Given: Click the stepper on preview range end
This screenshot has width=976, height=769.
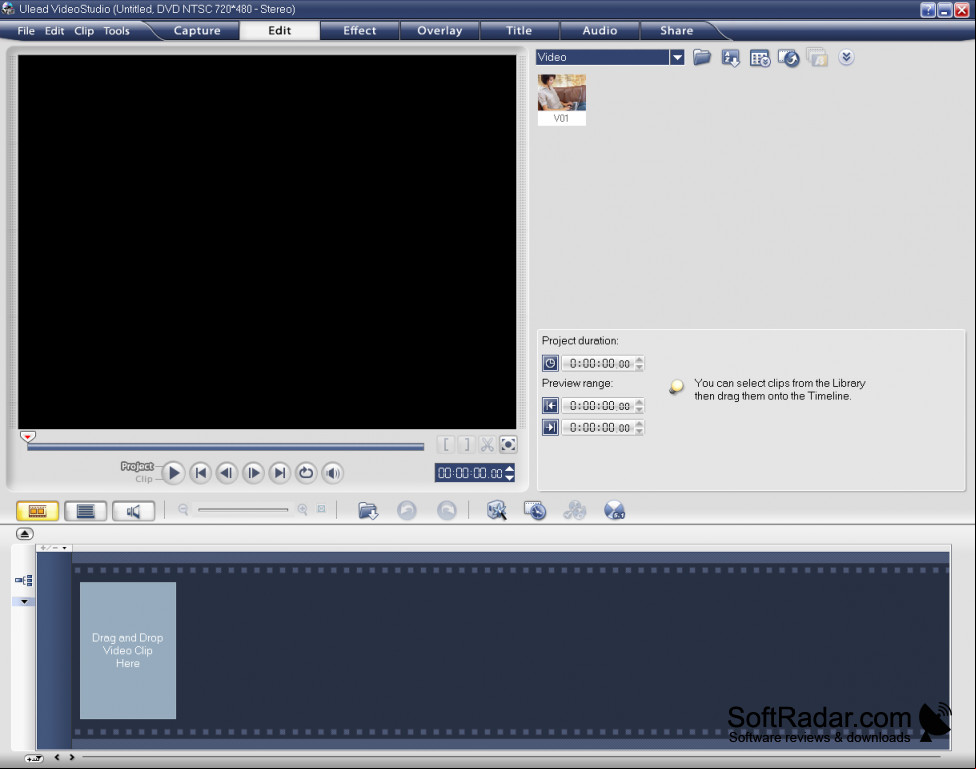Looking at the screenshot, I should [639, 427].
